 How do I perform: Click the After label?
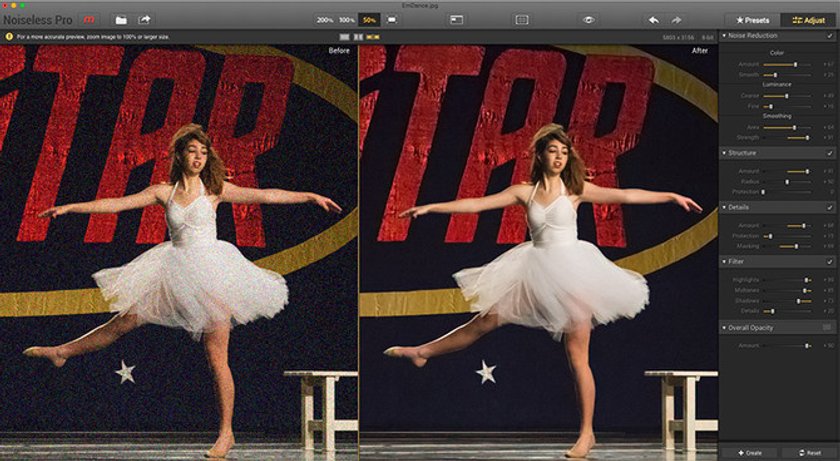point(700,51)
